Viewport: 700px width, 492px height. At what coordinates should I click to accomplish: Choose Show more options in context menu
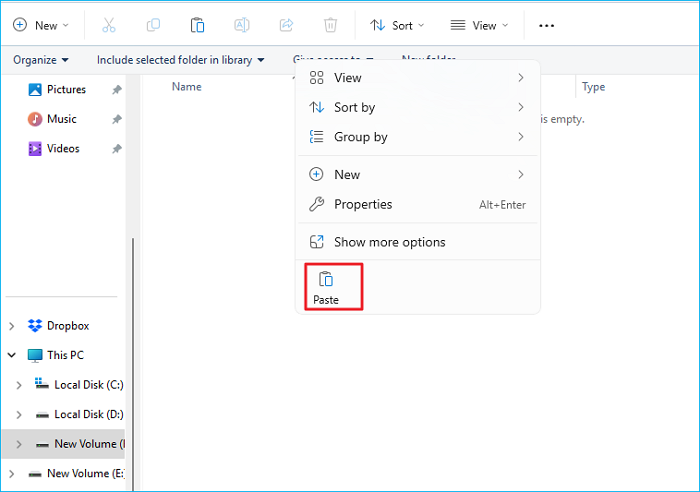389,242
